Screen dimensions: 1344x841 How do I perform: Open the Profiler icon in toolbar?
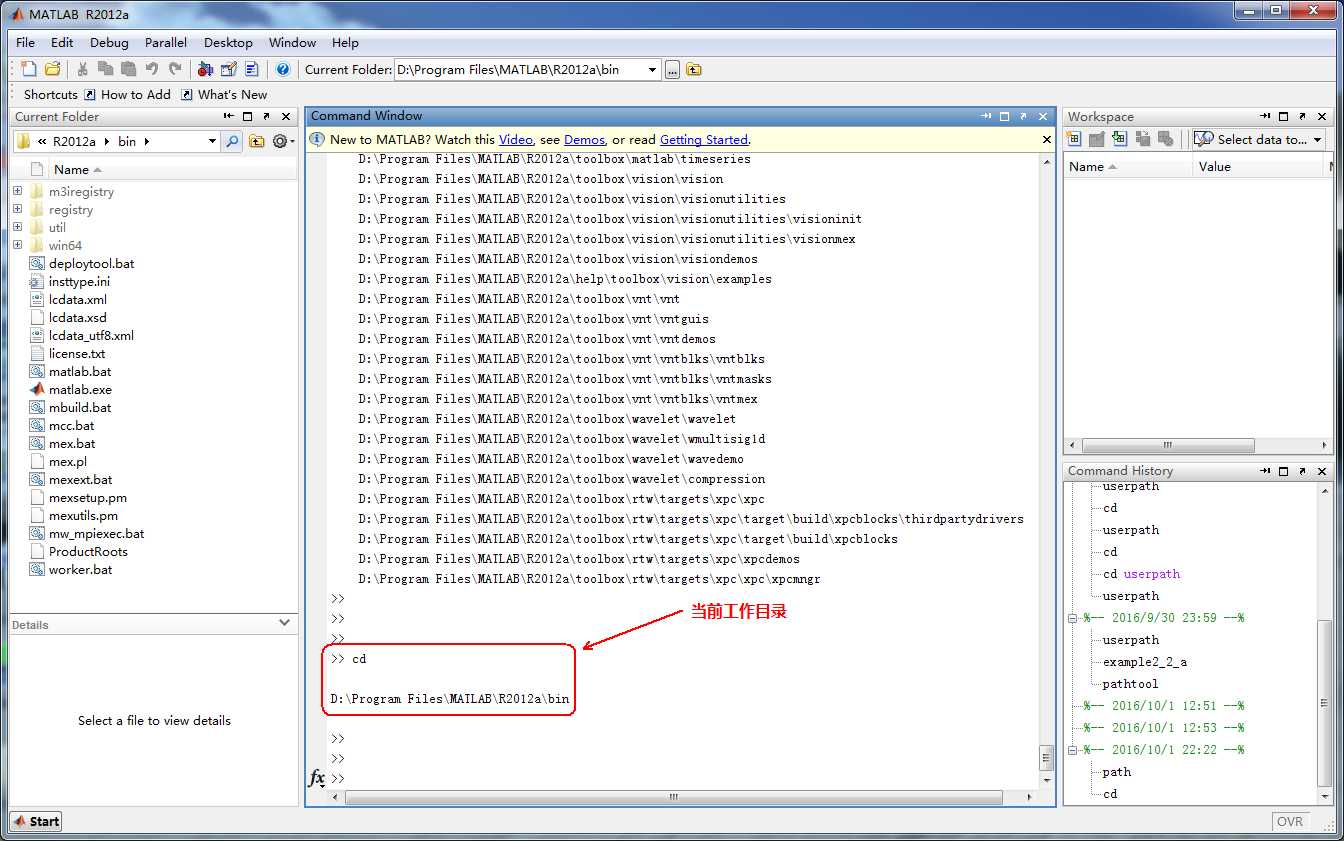tap(252, 69)
